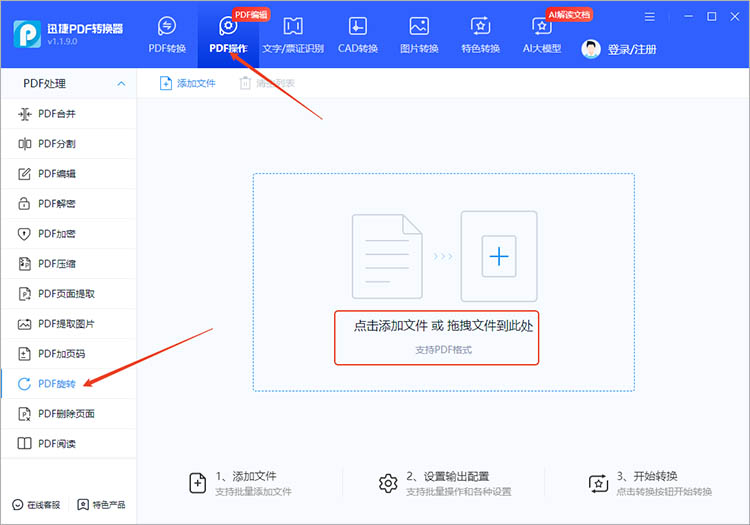Screen dimensions: 750x525
Task: Maximize the application window
Action: [x=712, y=17]
